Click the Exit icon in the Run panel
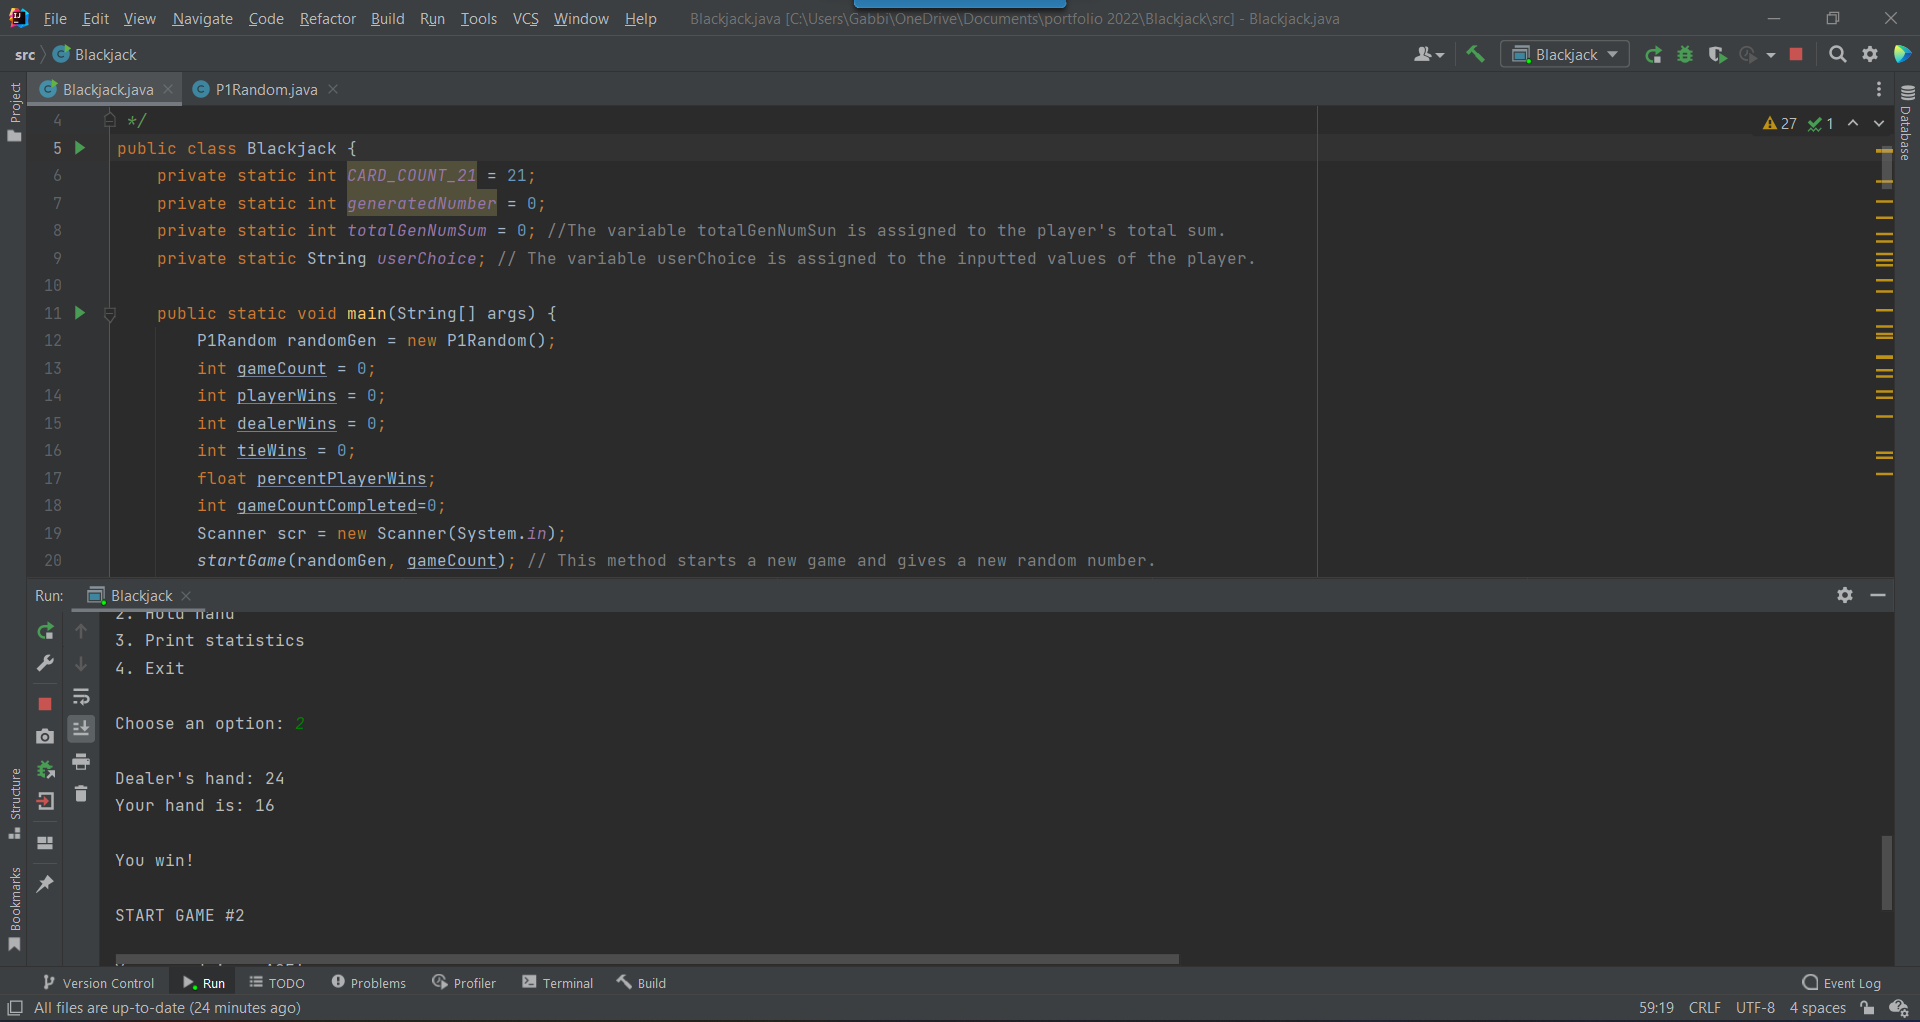 point(45,801)
